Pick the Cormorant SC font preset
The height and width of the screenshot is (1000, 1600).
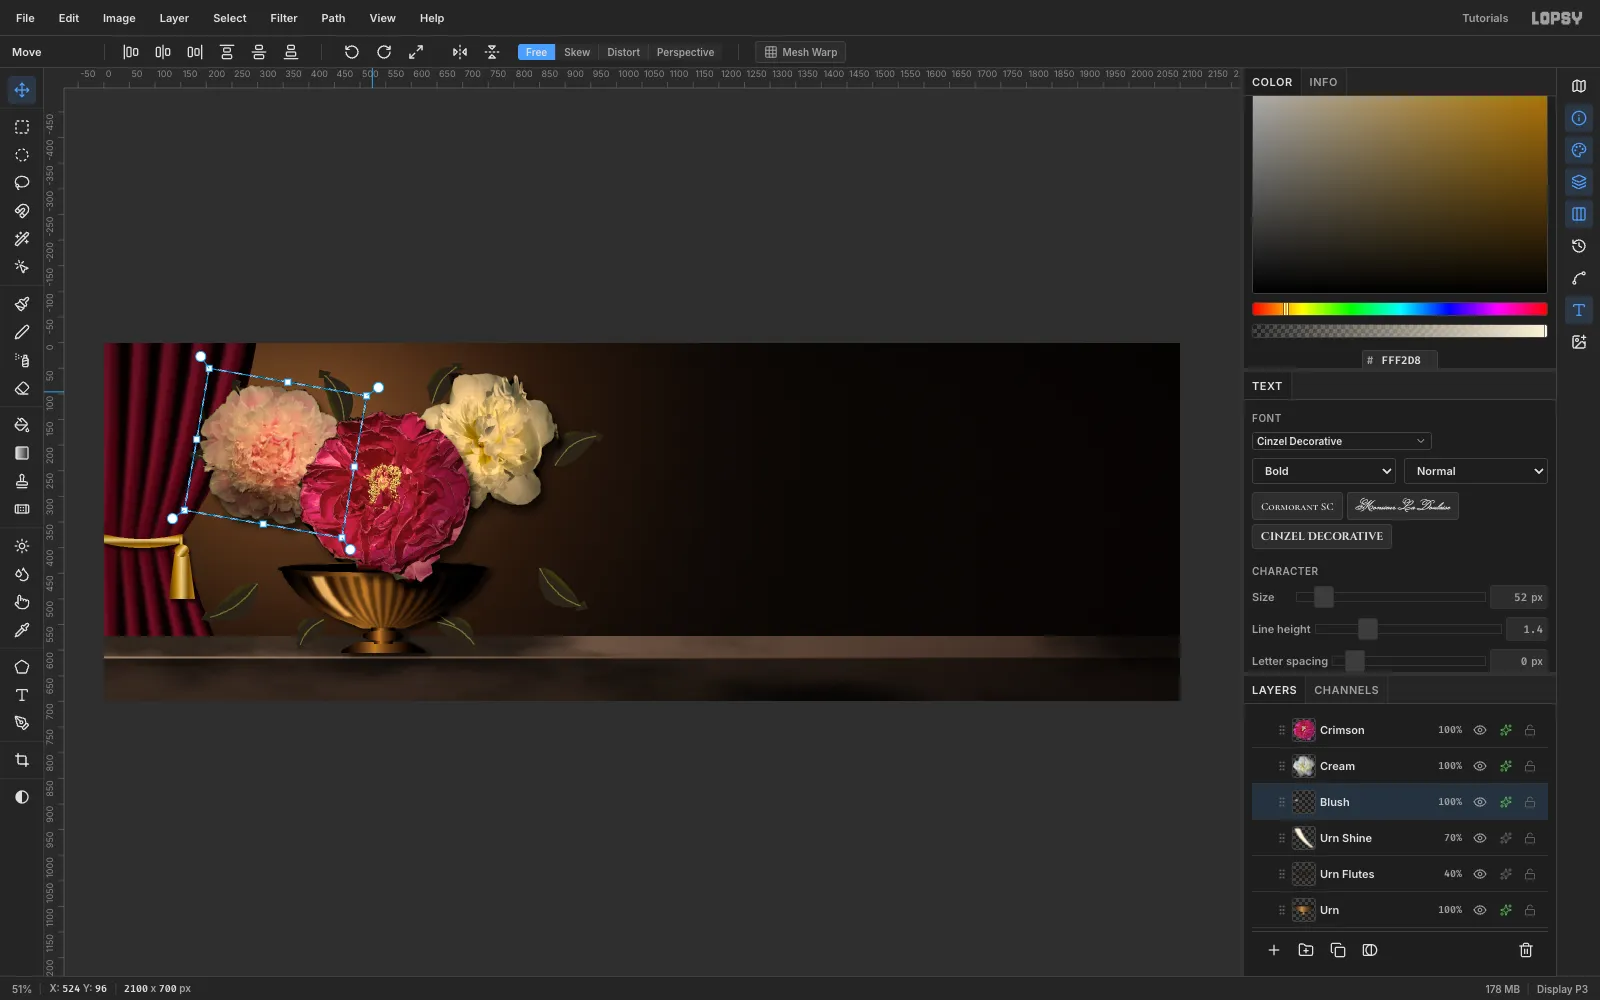[1297, 506]
